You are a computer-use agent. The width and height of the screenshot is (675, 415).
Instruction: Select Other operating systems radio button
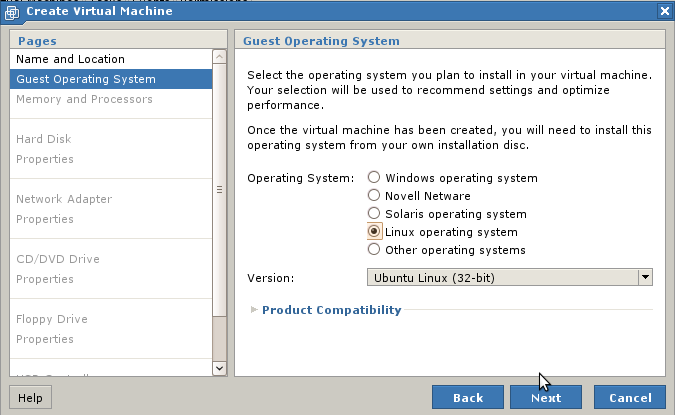point(375,250)
